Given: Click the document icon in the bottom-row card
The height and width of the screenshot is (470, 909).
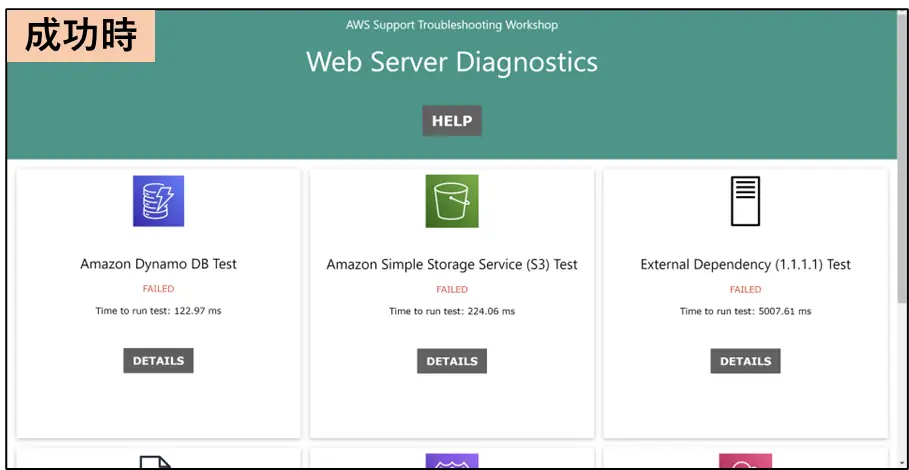Looking at the screenshot, I should click(x=157, y=462).
